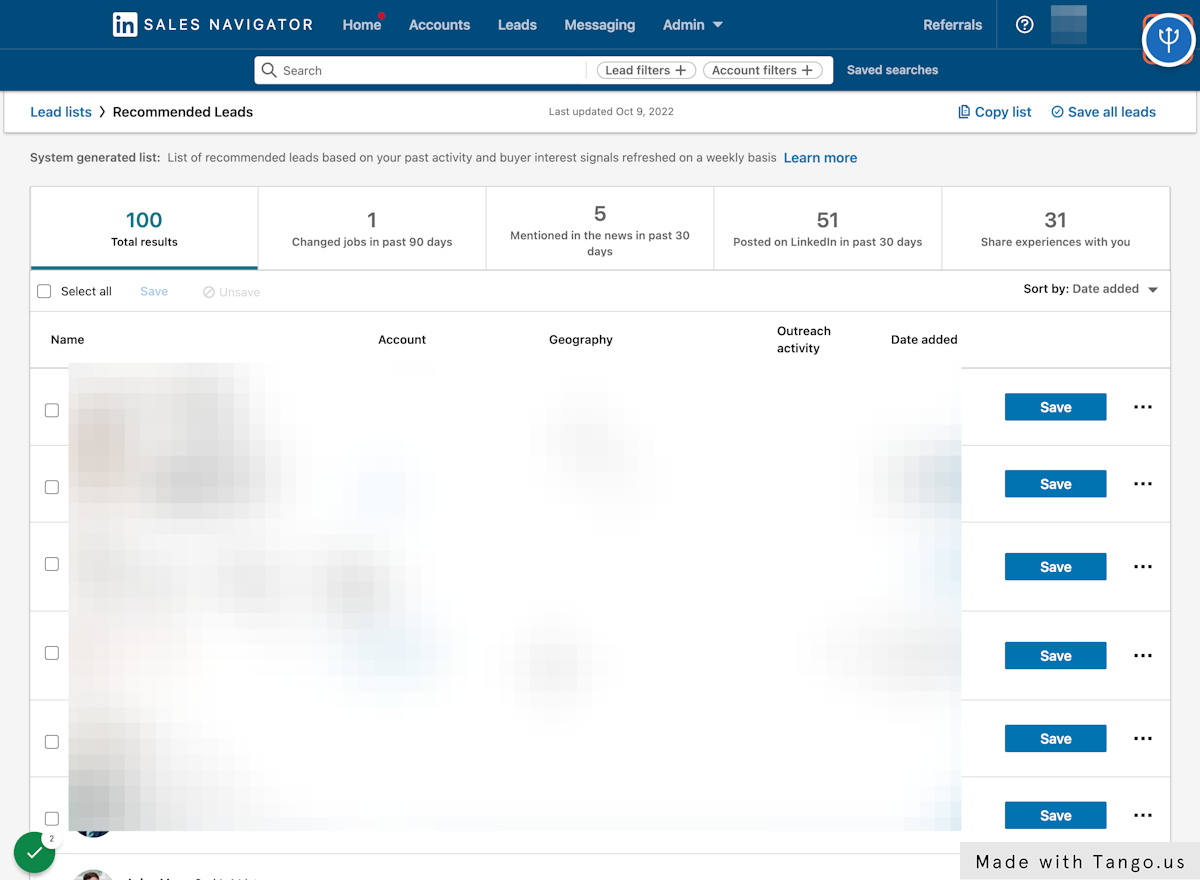The image size is (1200, 880).
Task: Open more options for fifth lead row
Action: 1143,739
